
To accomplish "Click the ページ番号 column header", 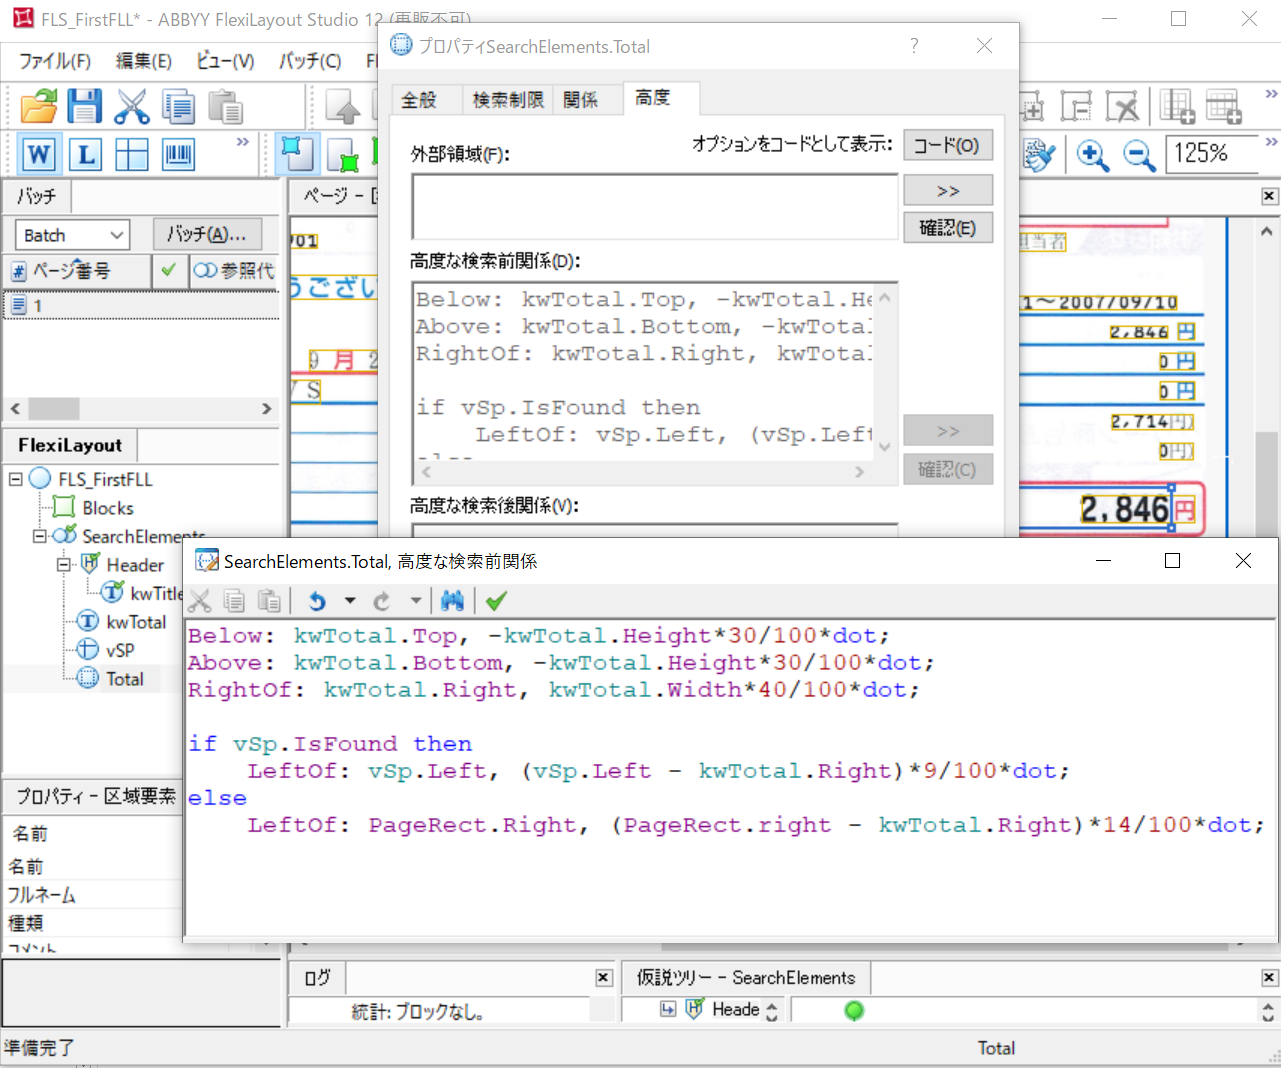I will click(78, 271).
